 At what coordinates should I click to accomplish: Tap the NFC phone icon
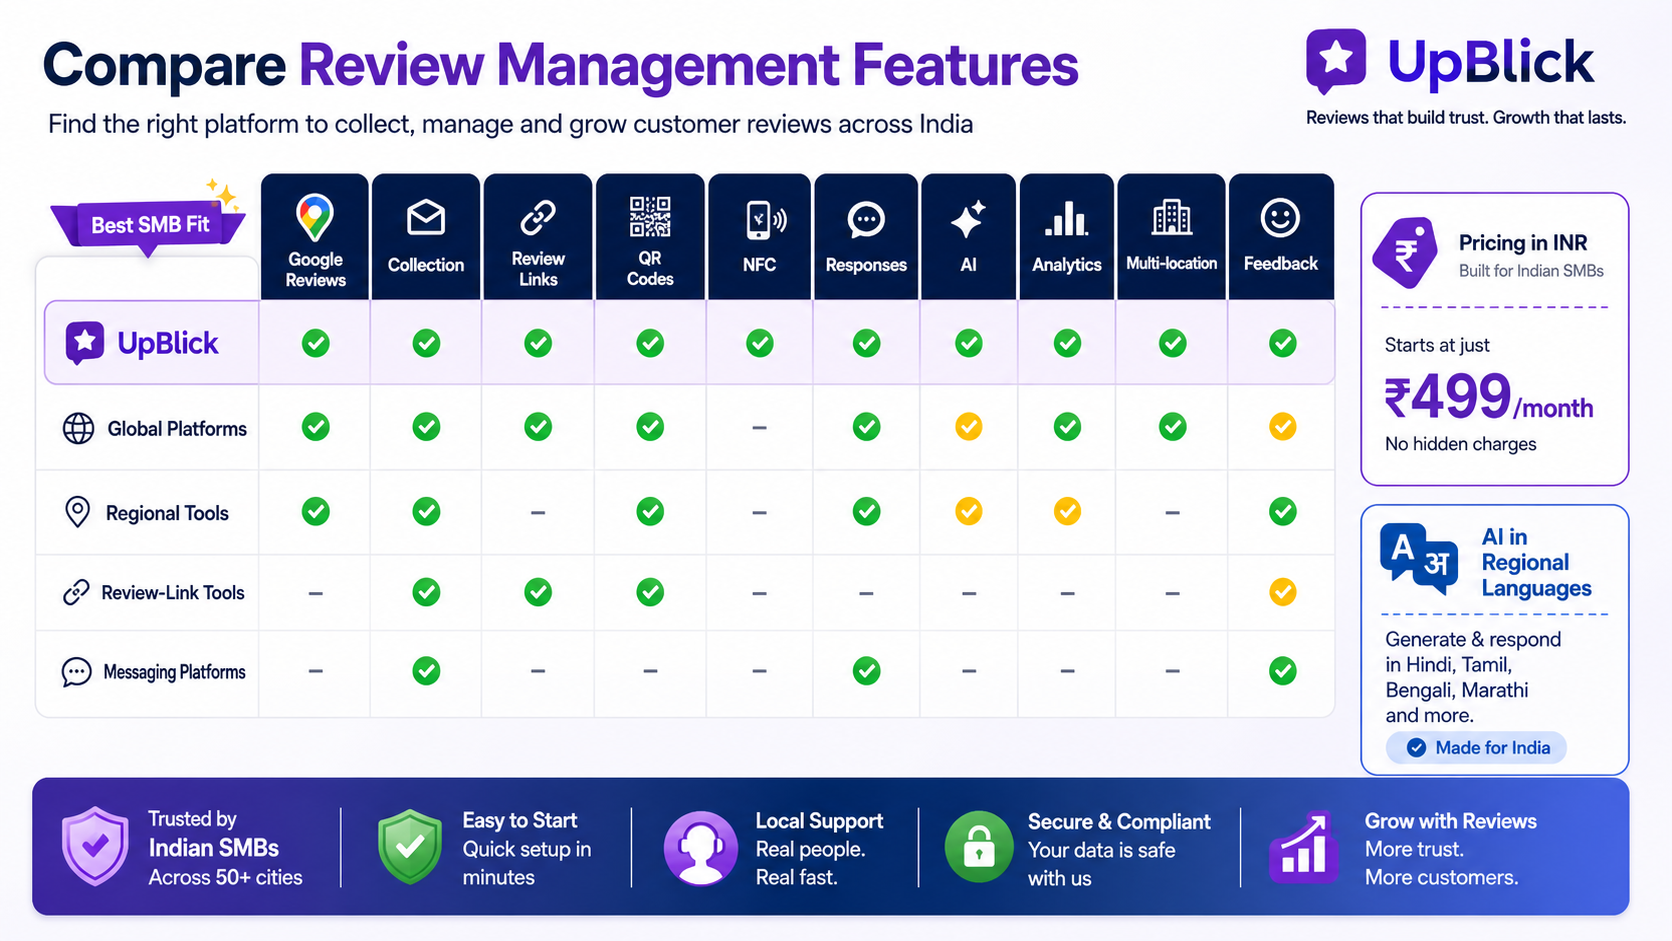766,220
